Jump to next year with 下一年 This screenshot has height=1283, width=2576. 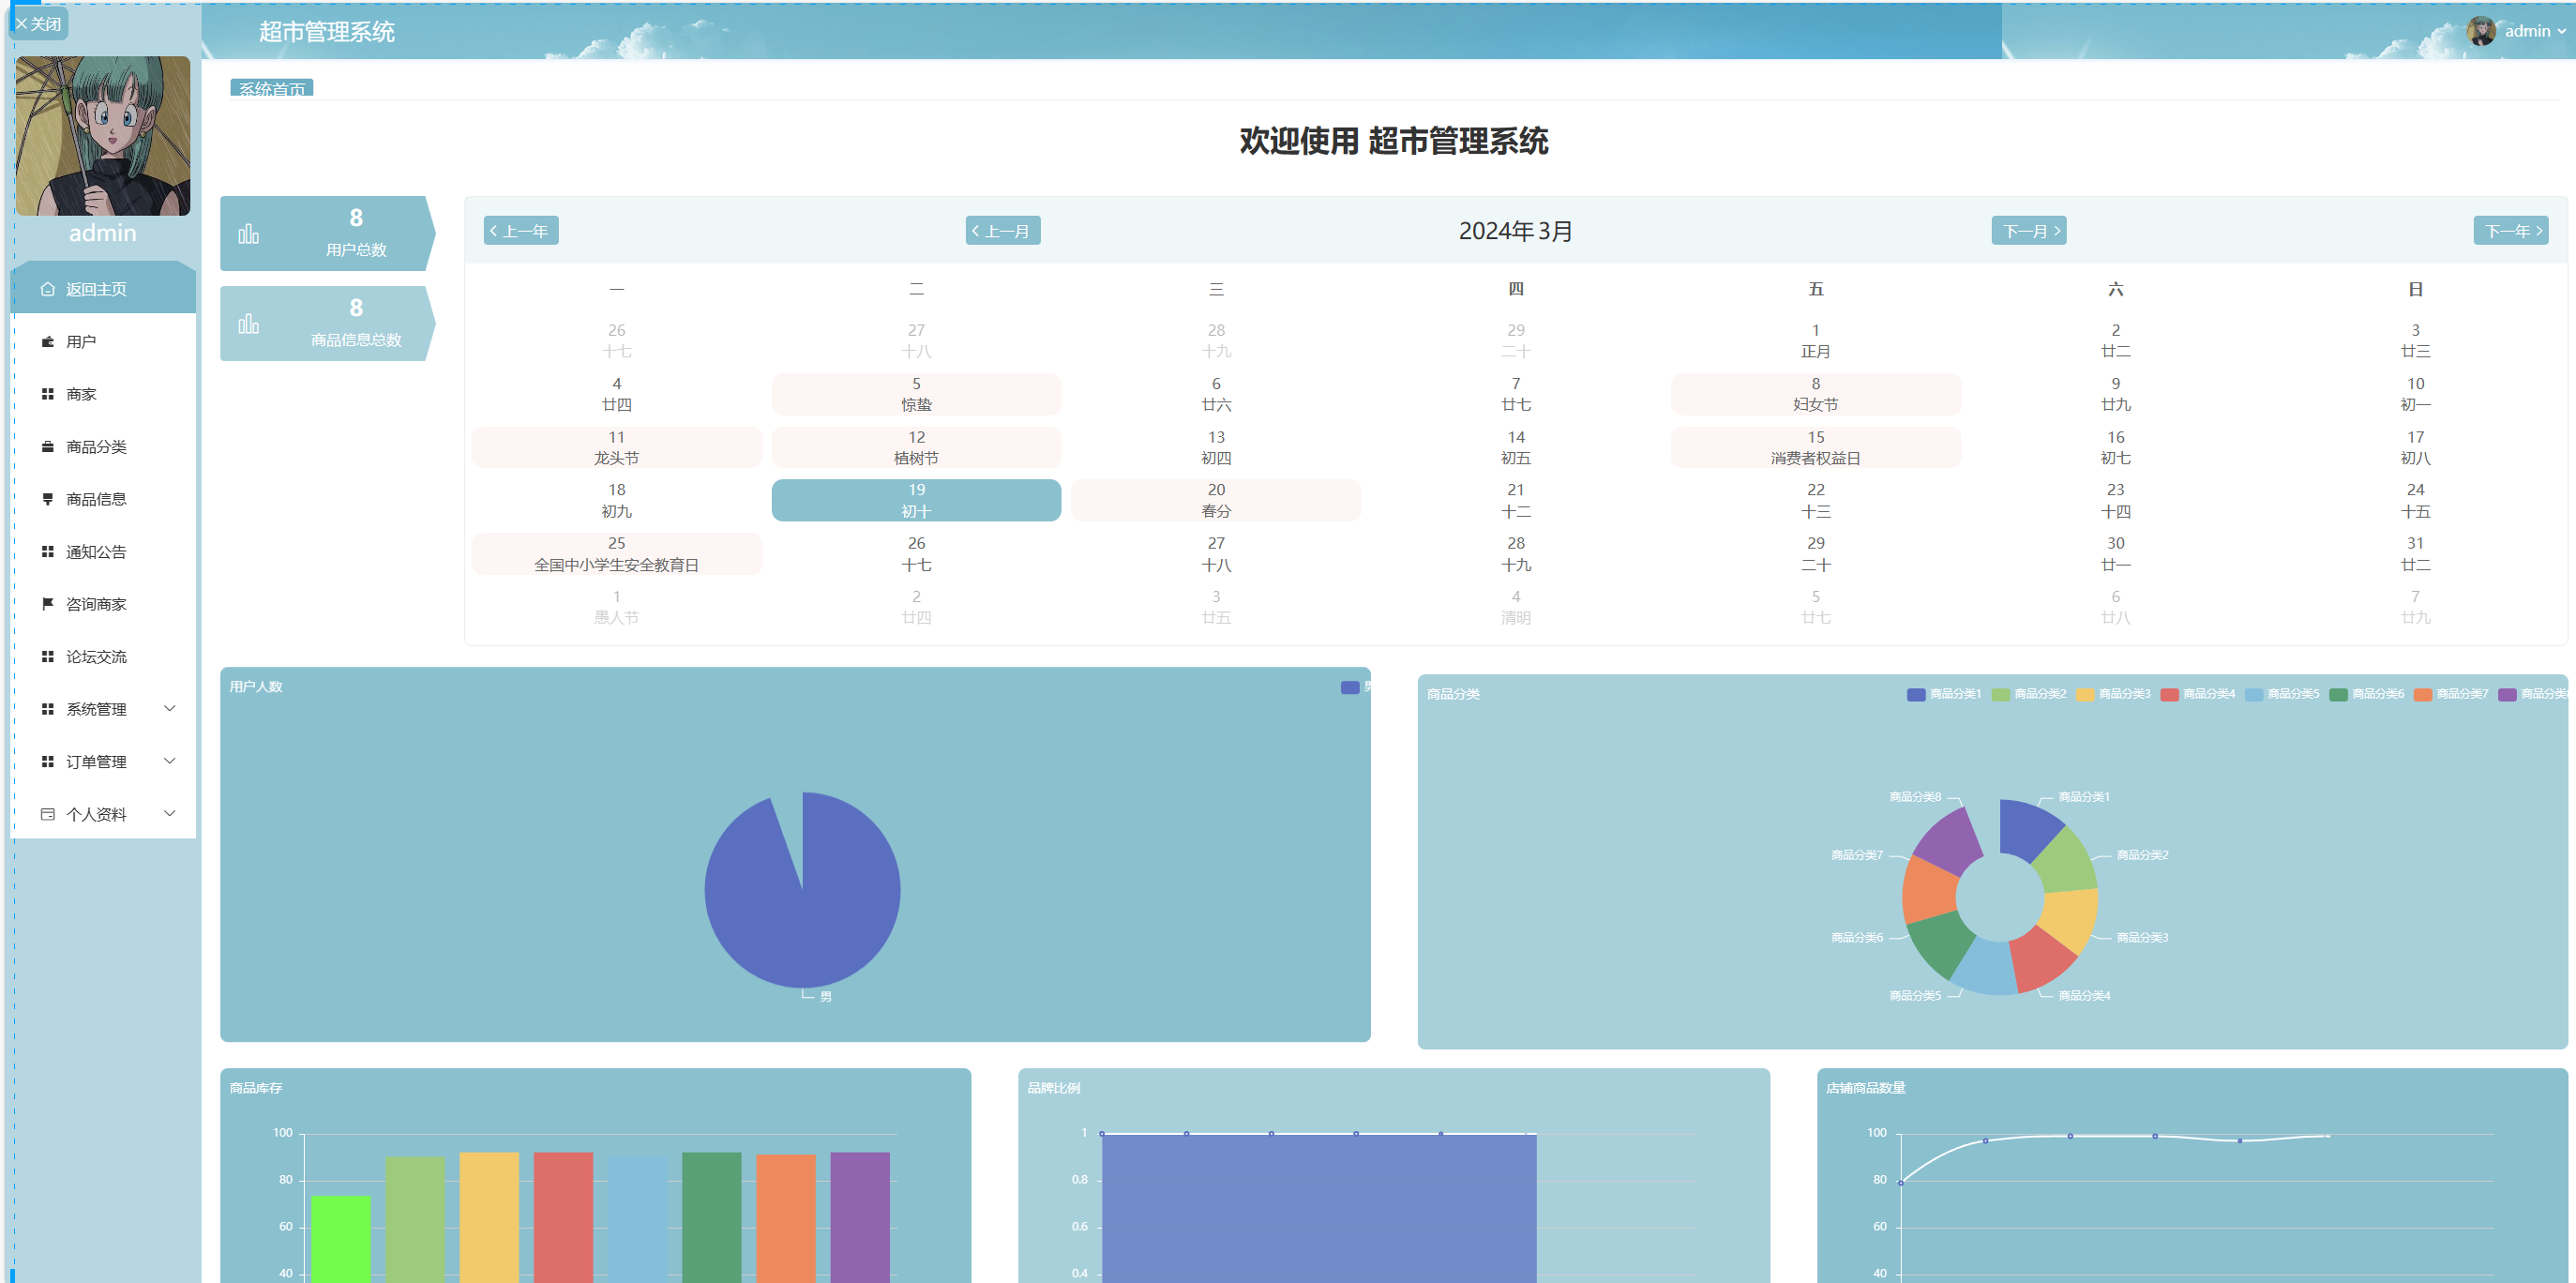(x=2510, y=231)
